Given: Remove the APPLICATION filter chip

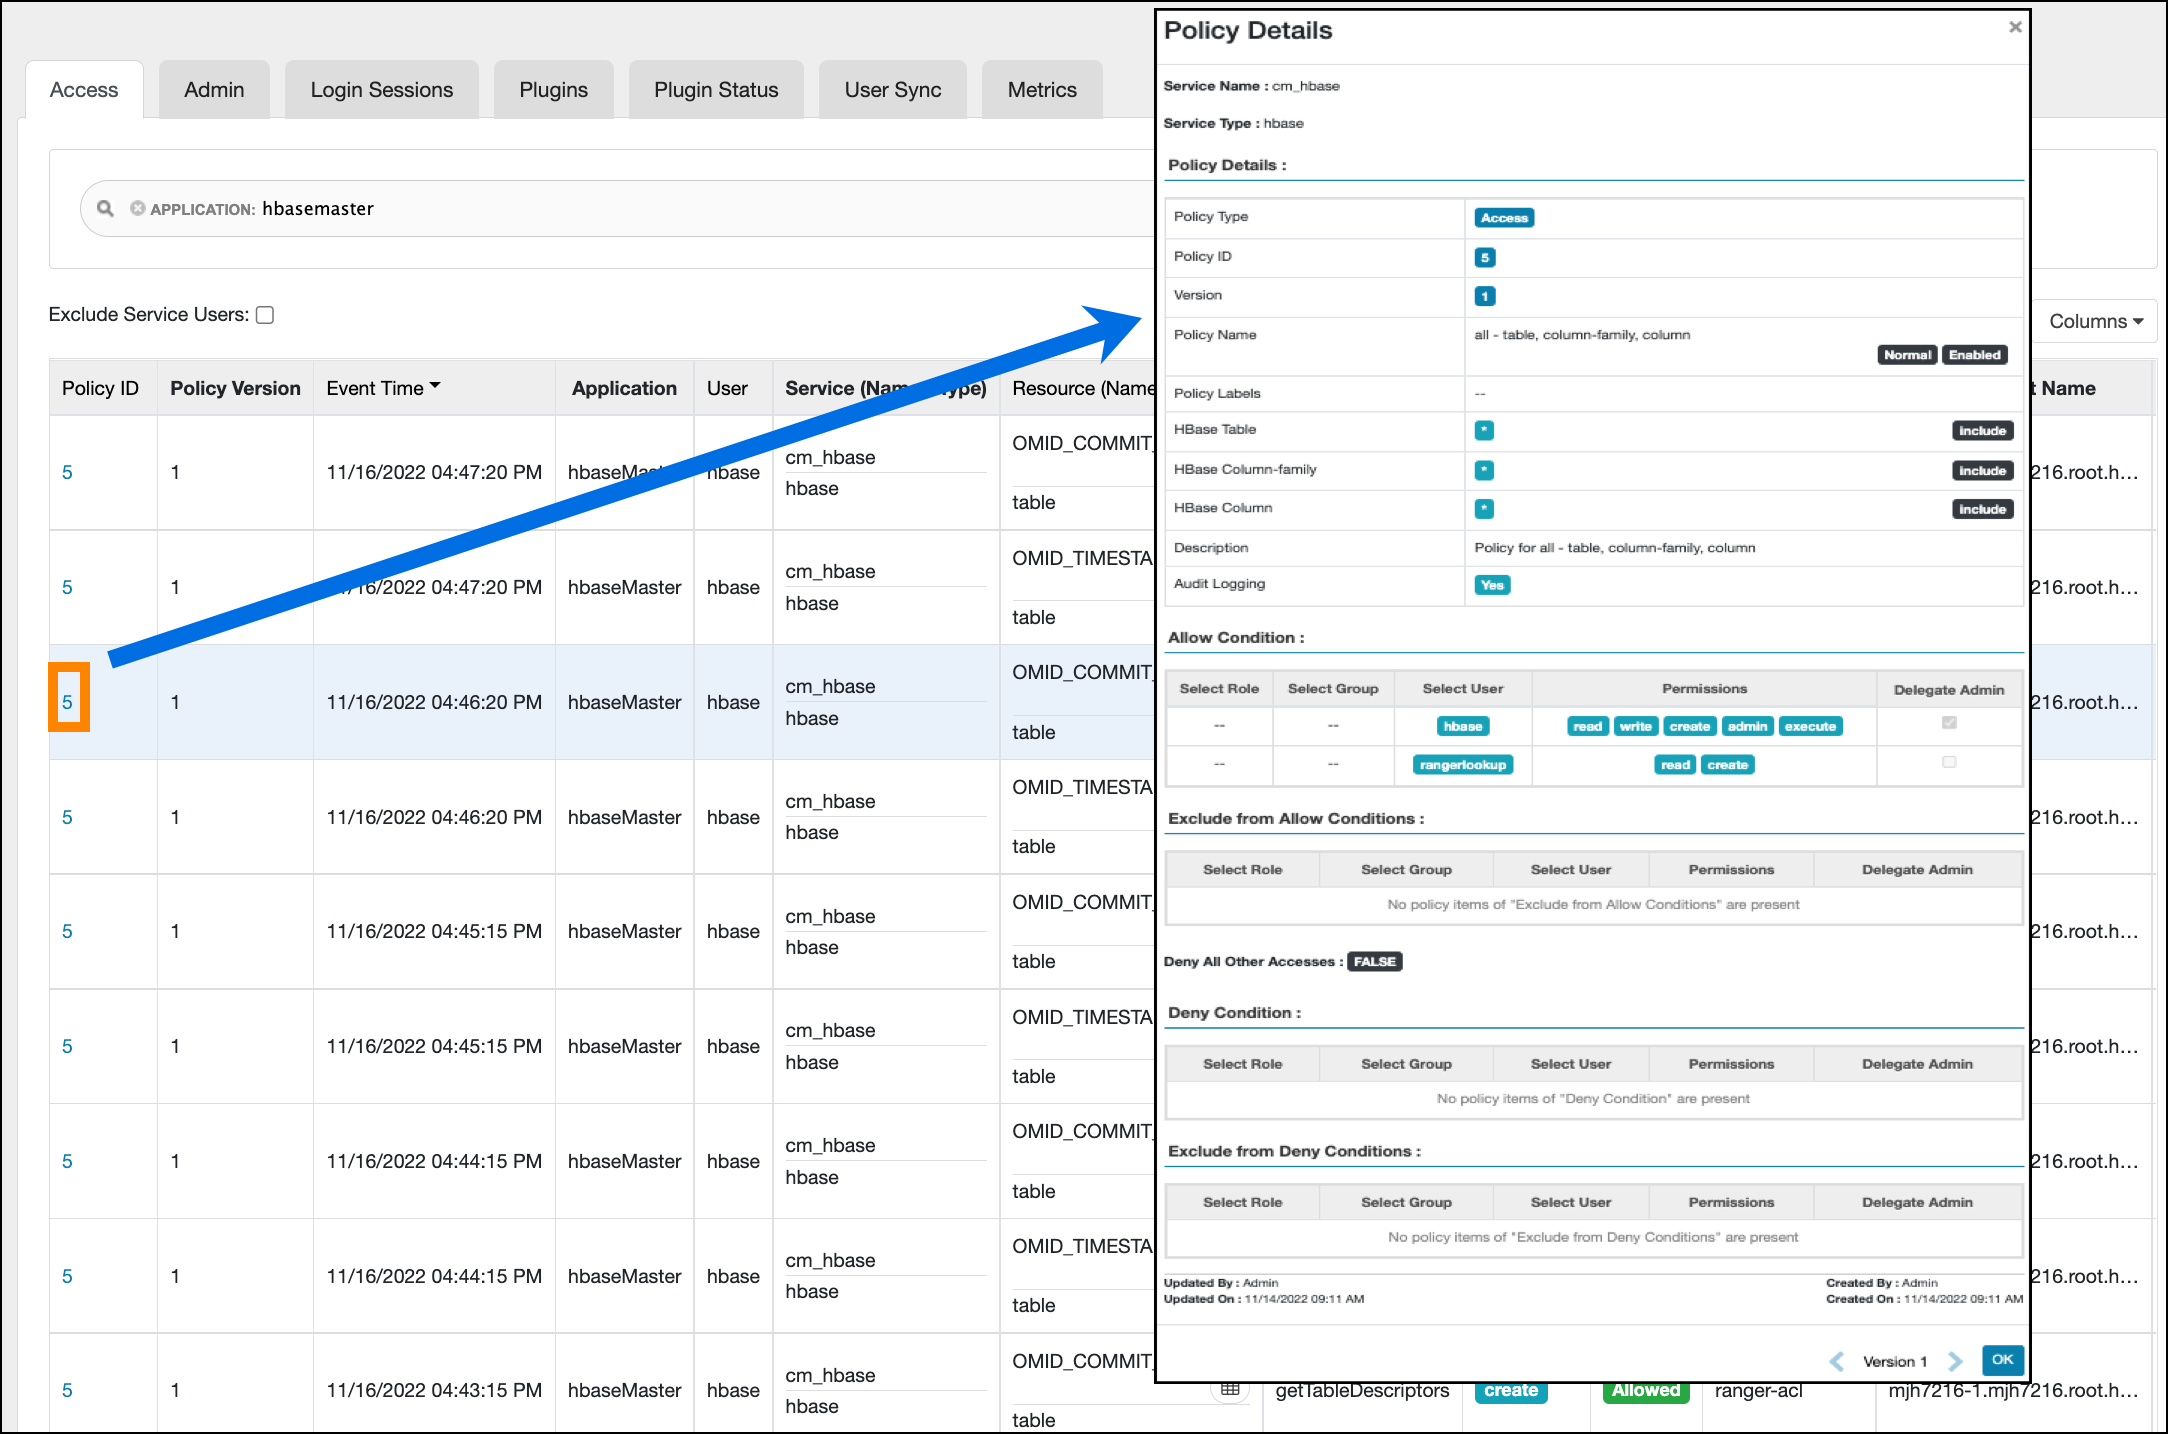Looking at the screenshot, I should tap(137, 208).
